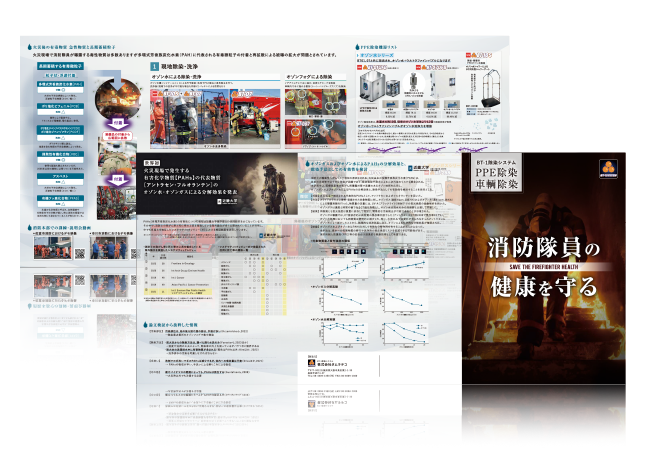This screenshot has width=650, height=450.
Task: Click the upper ozone fog turnout gear photo
Action: click(x=315, y=103)
